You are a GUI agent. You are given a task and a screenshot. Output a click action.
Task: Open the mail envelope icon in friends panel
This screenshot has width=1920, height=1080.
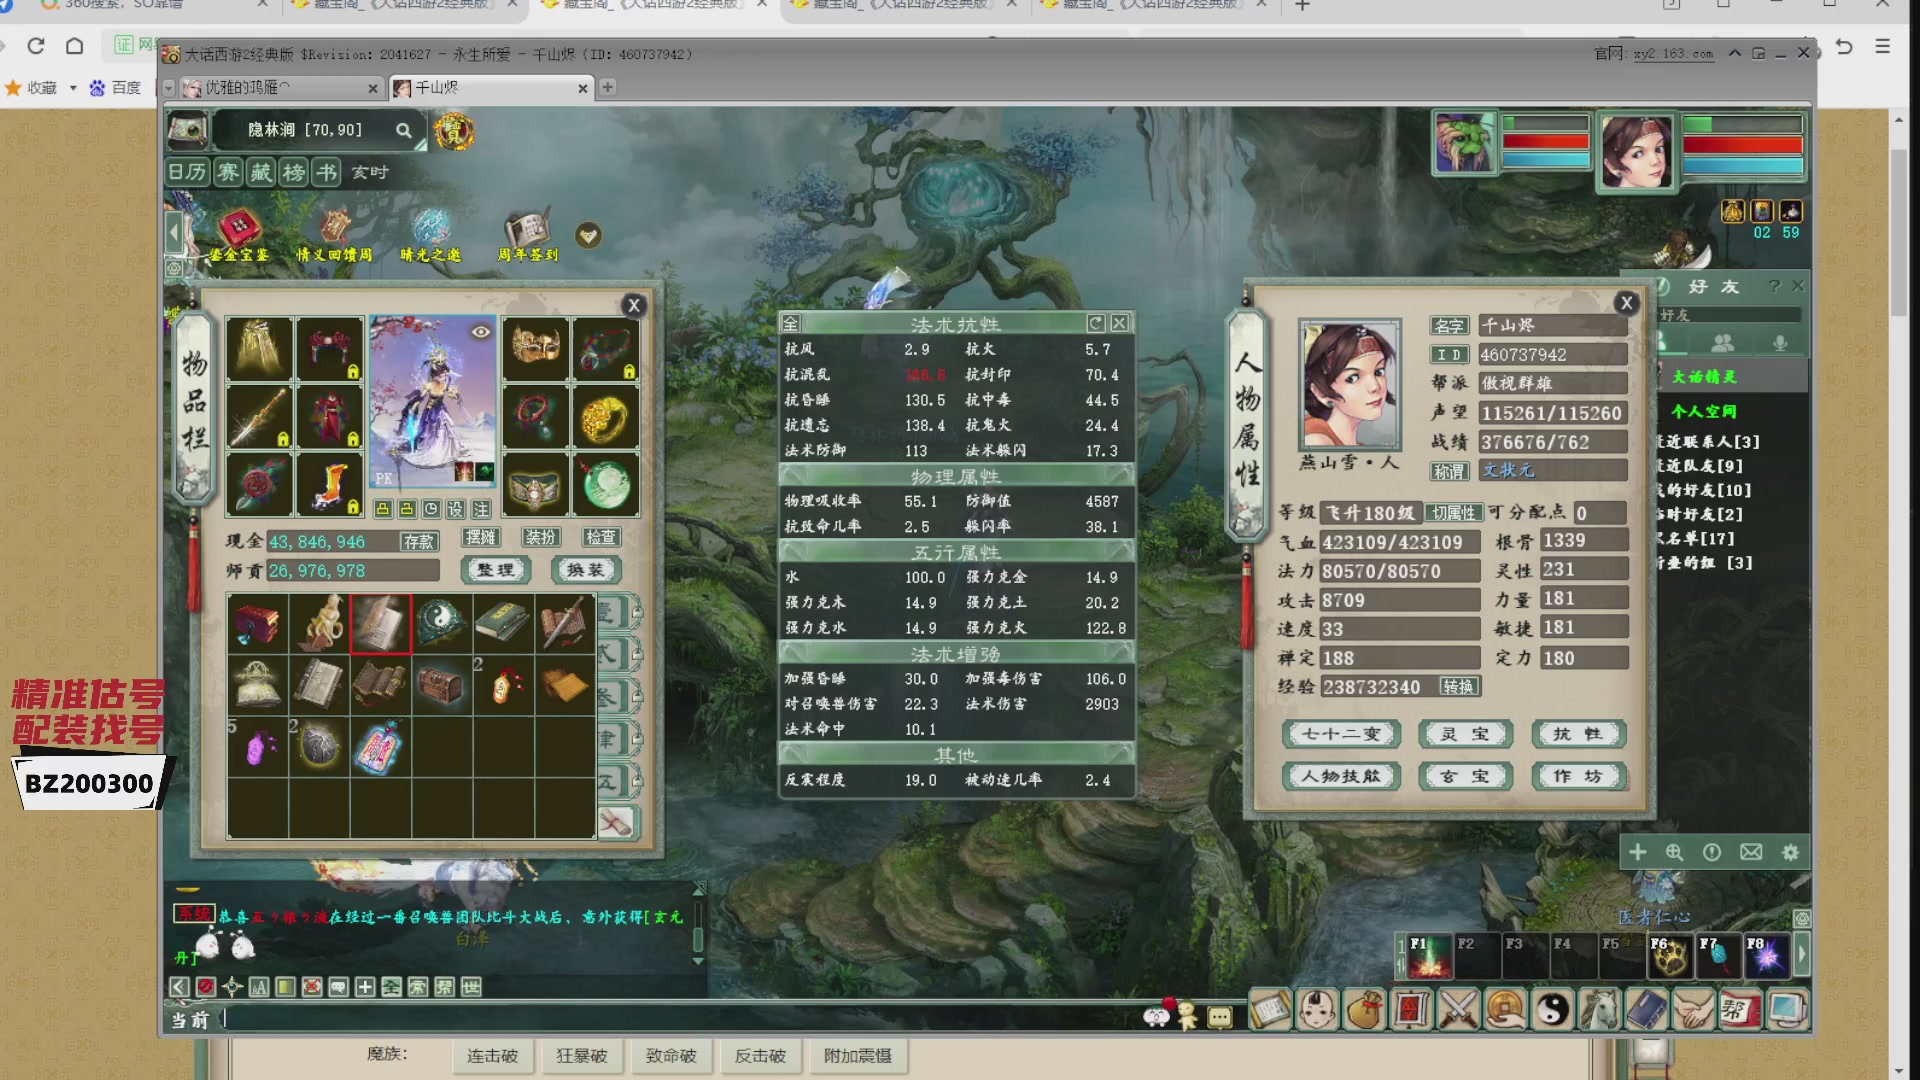pos(1751,852)
